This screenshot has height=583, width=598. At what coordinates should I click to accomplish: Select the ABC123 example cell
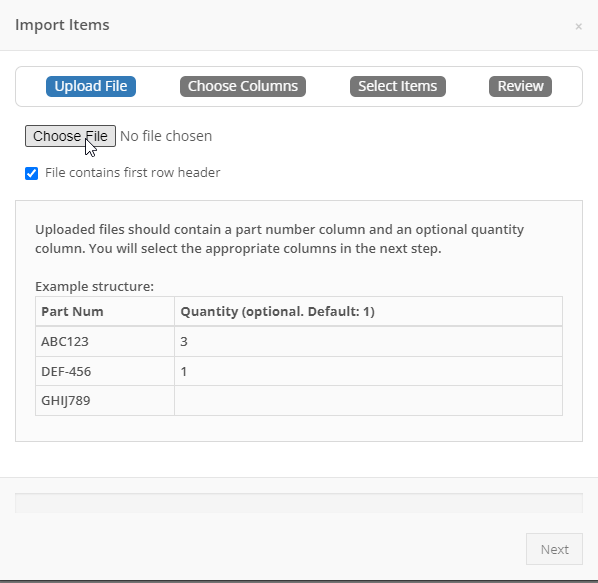(105, 341)
